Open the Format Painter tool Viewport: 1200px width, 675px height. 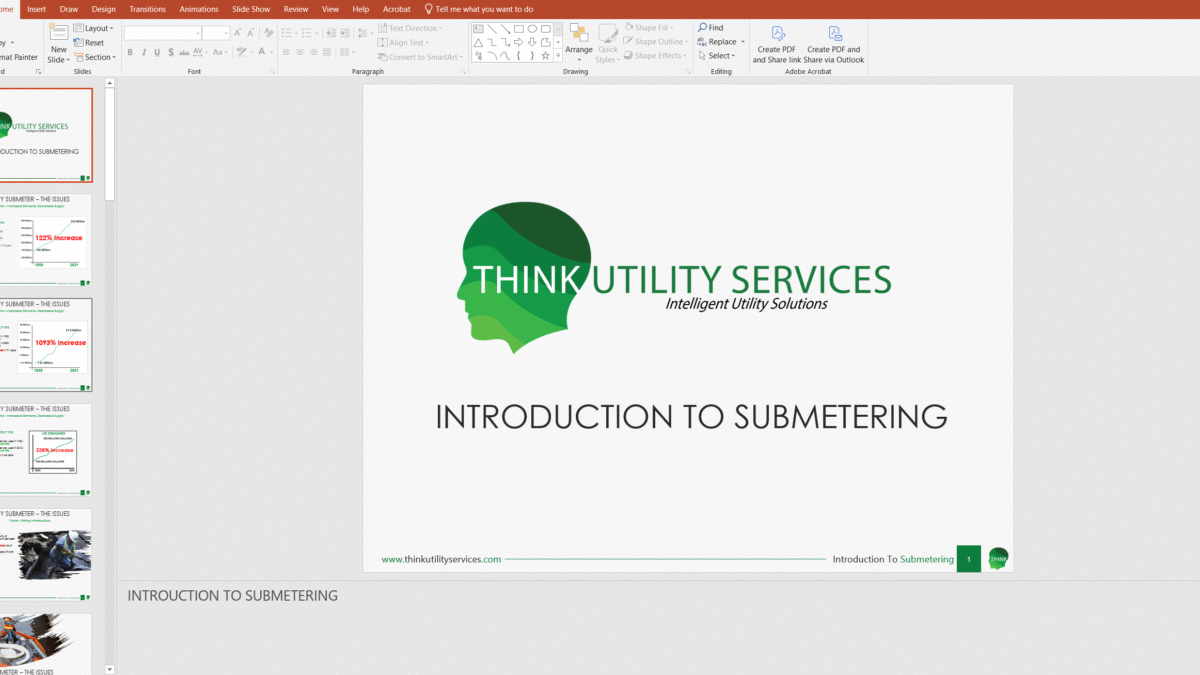coord(18,57)
